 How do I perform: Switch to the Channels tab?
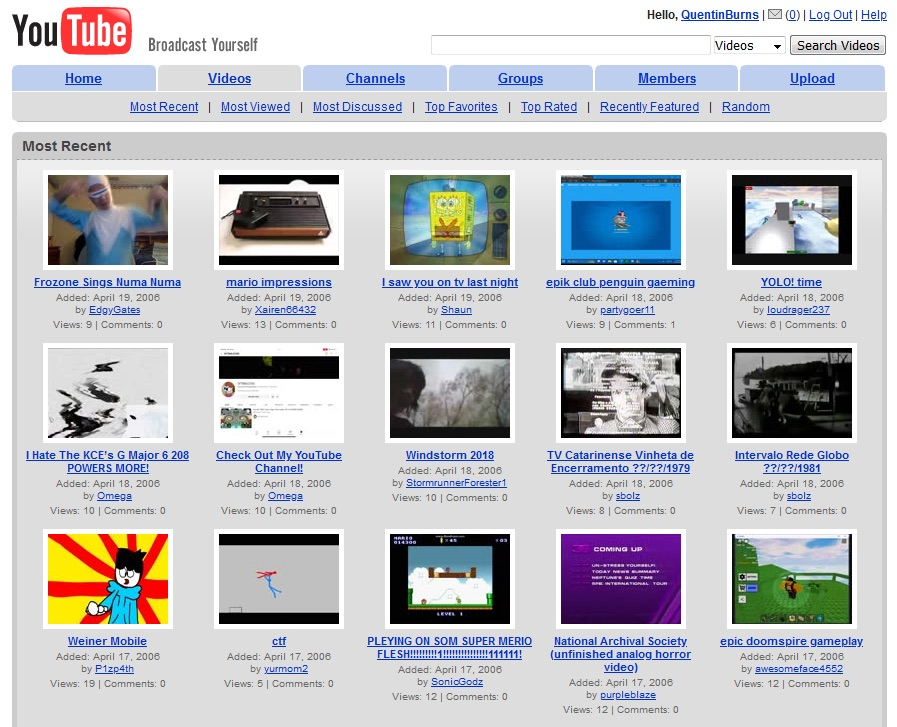click(x=375, y=78)
